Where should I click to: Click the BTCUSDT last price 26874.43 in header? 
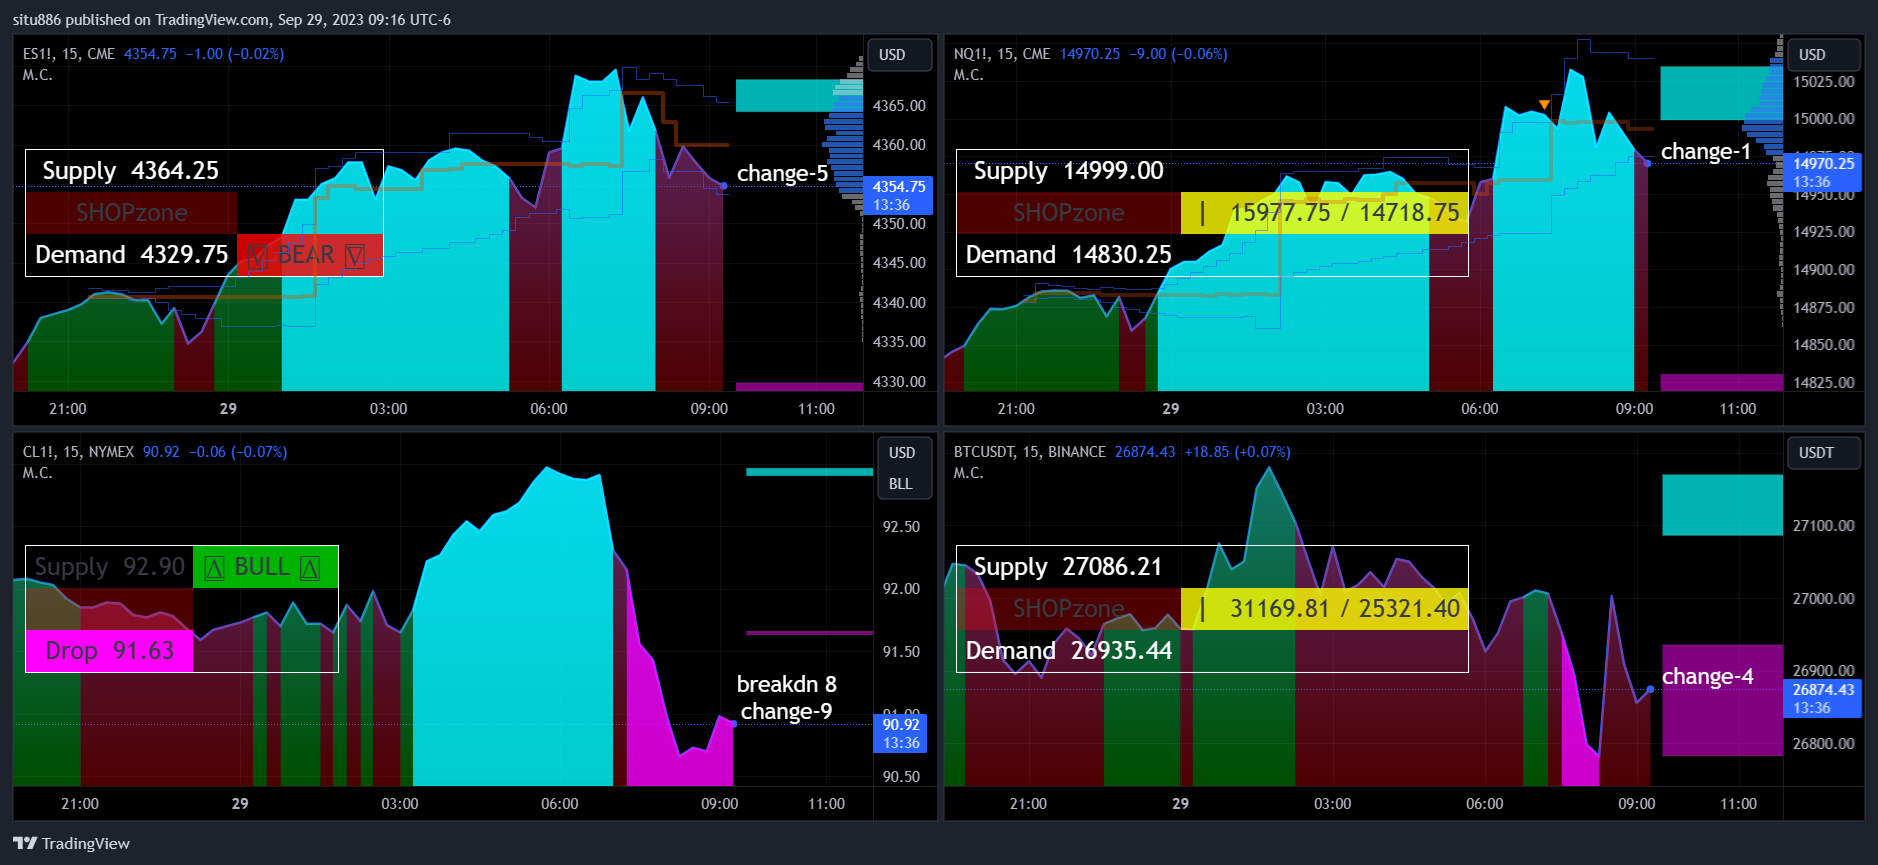point(1145,452)
